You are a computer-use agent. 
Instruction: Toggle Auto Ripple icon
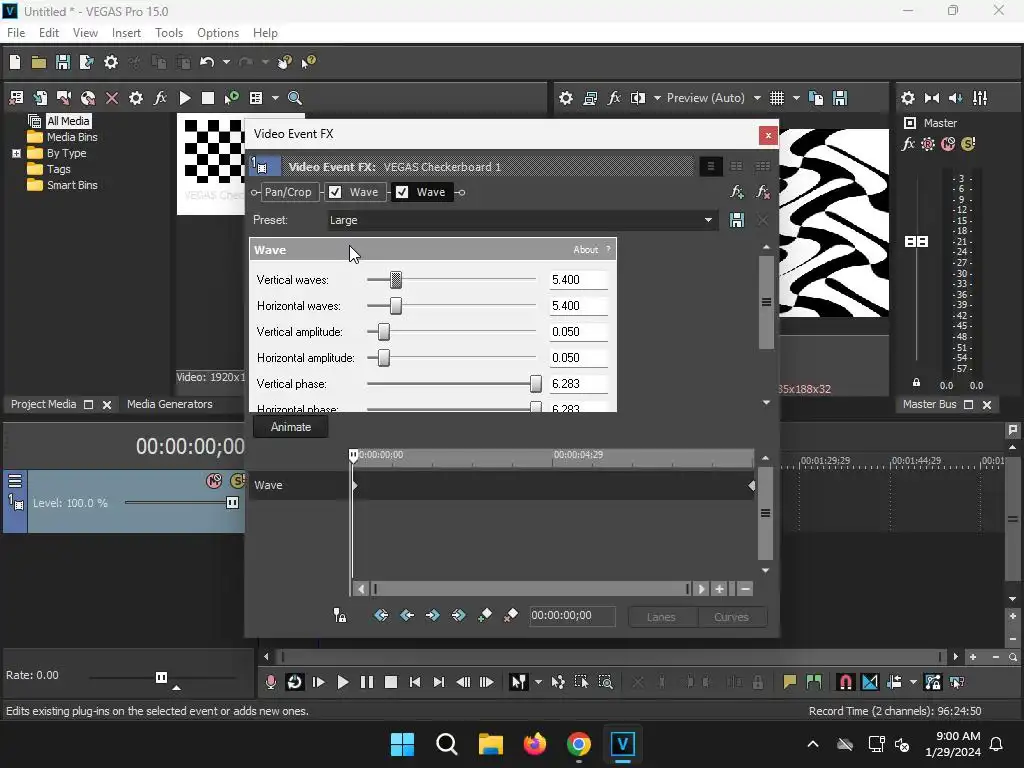tap(895, 682)
